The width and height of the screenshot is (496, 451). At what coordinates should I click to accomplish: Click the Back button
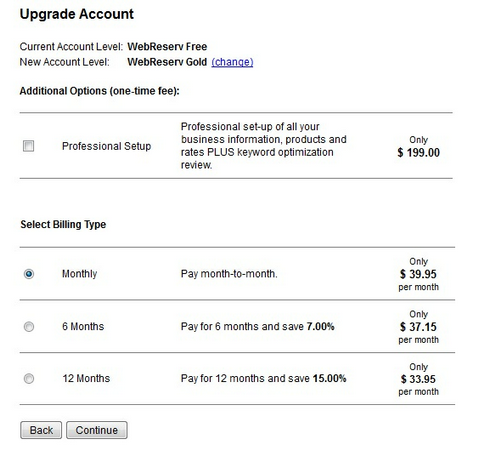41,430
